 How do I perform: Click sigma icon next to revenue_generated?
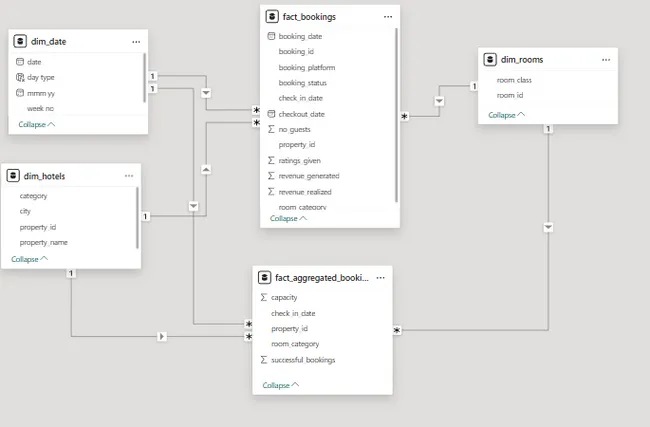click(271, 176)
